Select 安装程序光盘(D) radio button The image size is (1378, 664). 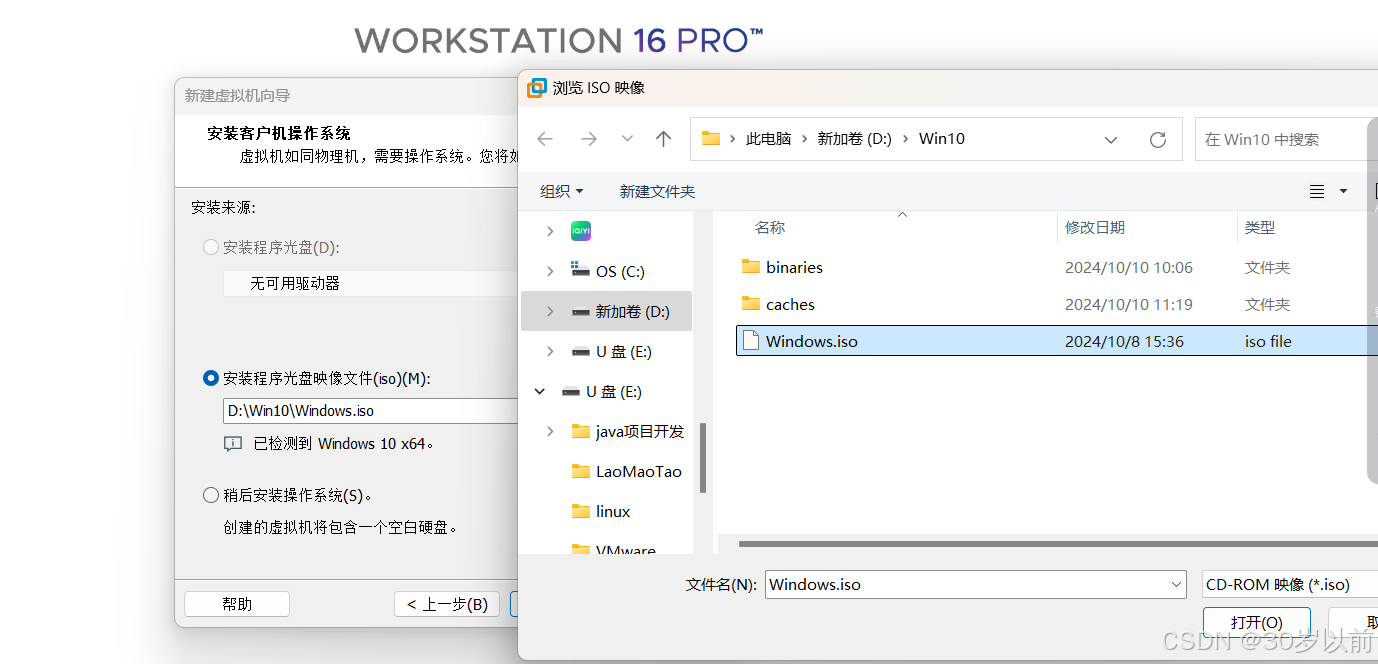point(211,247)
